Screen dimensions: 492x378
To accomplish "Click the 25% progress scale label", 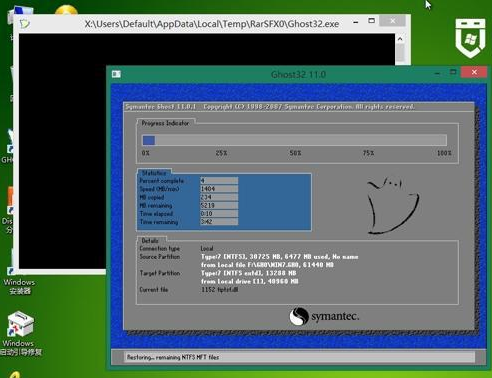I will pyautogui.click(x=221, y=153).
